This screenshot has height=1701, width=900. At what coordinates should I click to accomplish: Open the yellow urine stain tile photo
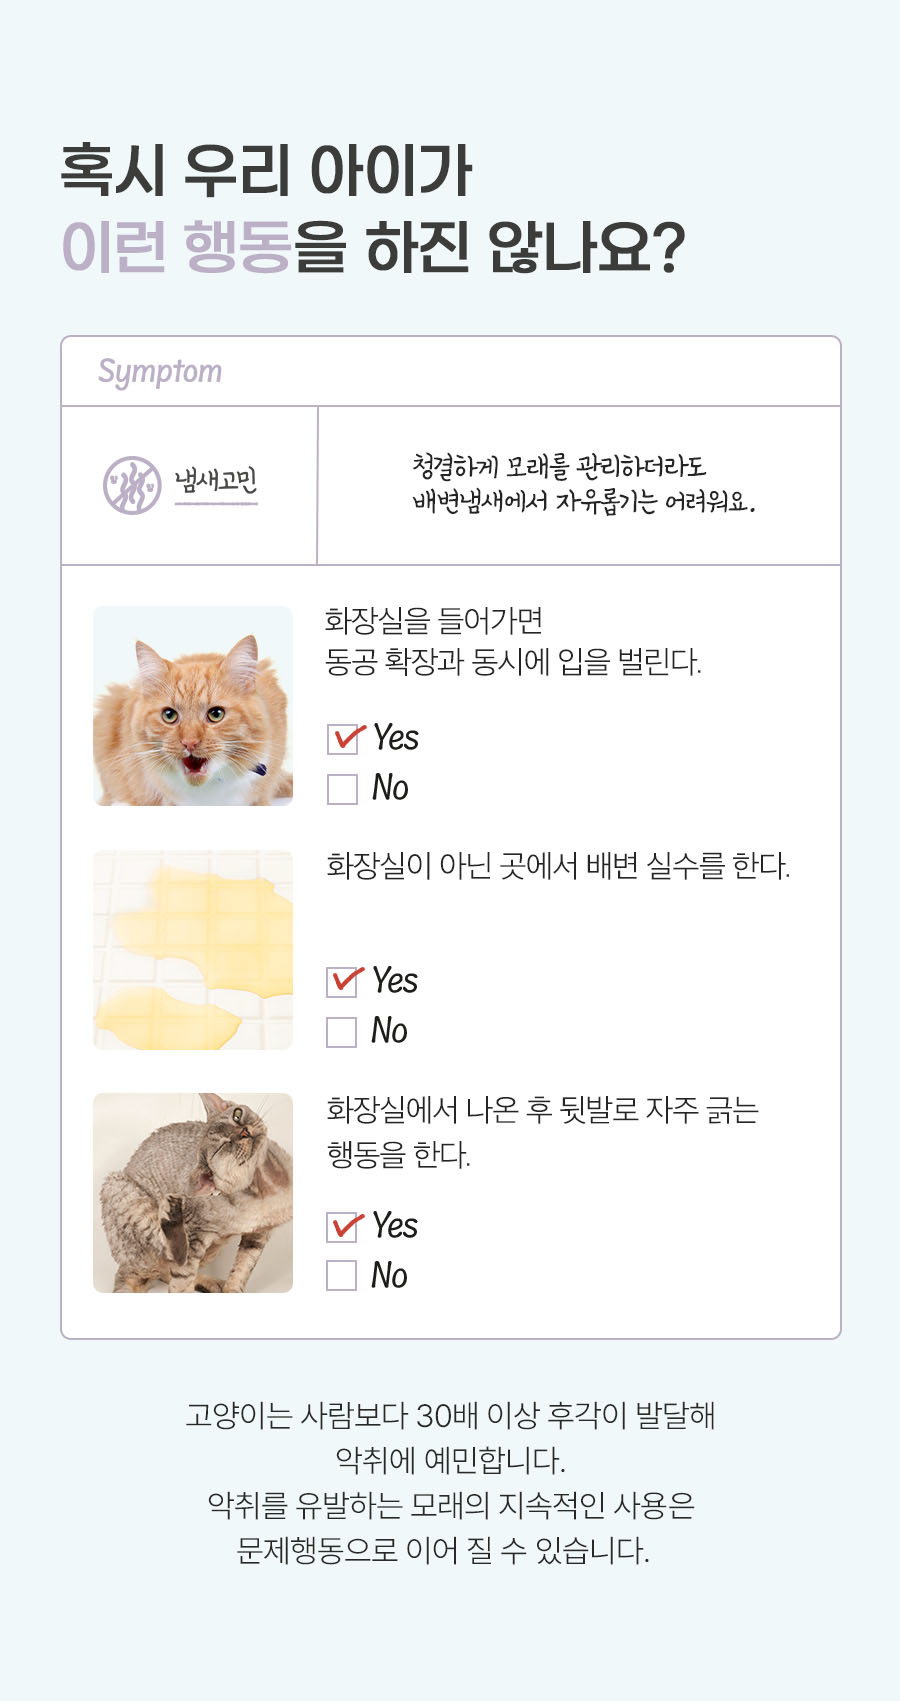click(x=193, y=950)
